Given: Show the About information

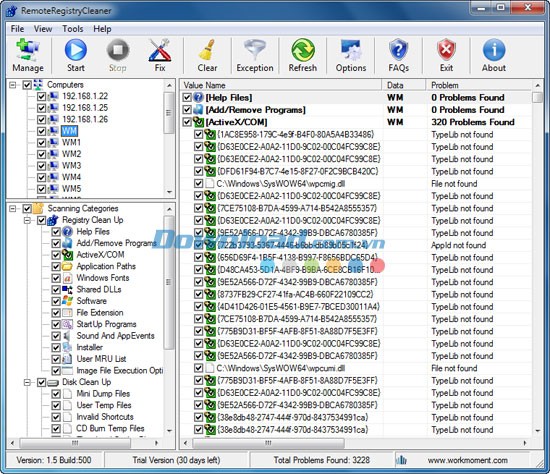Looking at the screenshot, I should 494,55.
